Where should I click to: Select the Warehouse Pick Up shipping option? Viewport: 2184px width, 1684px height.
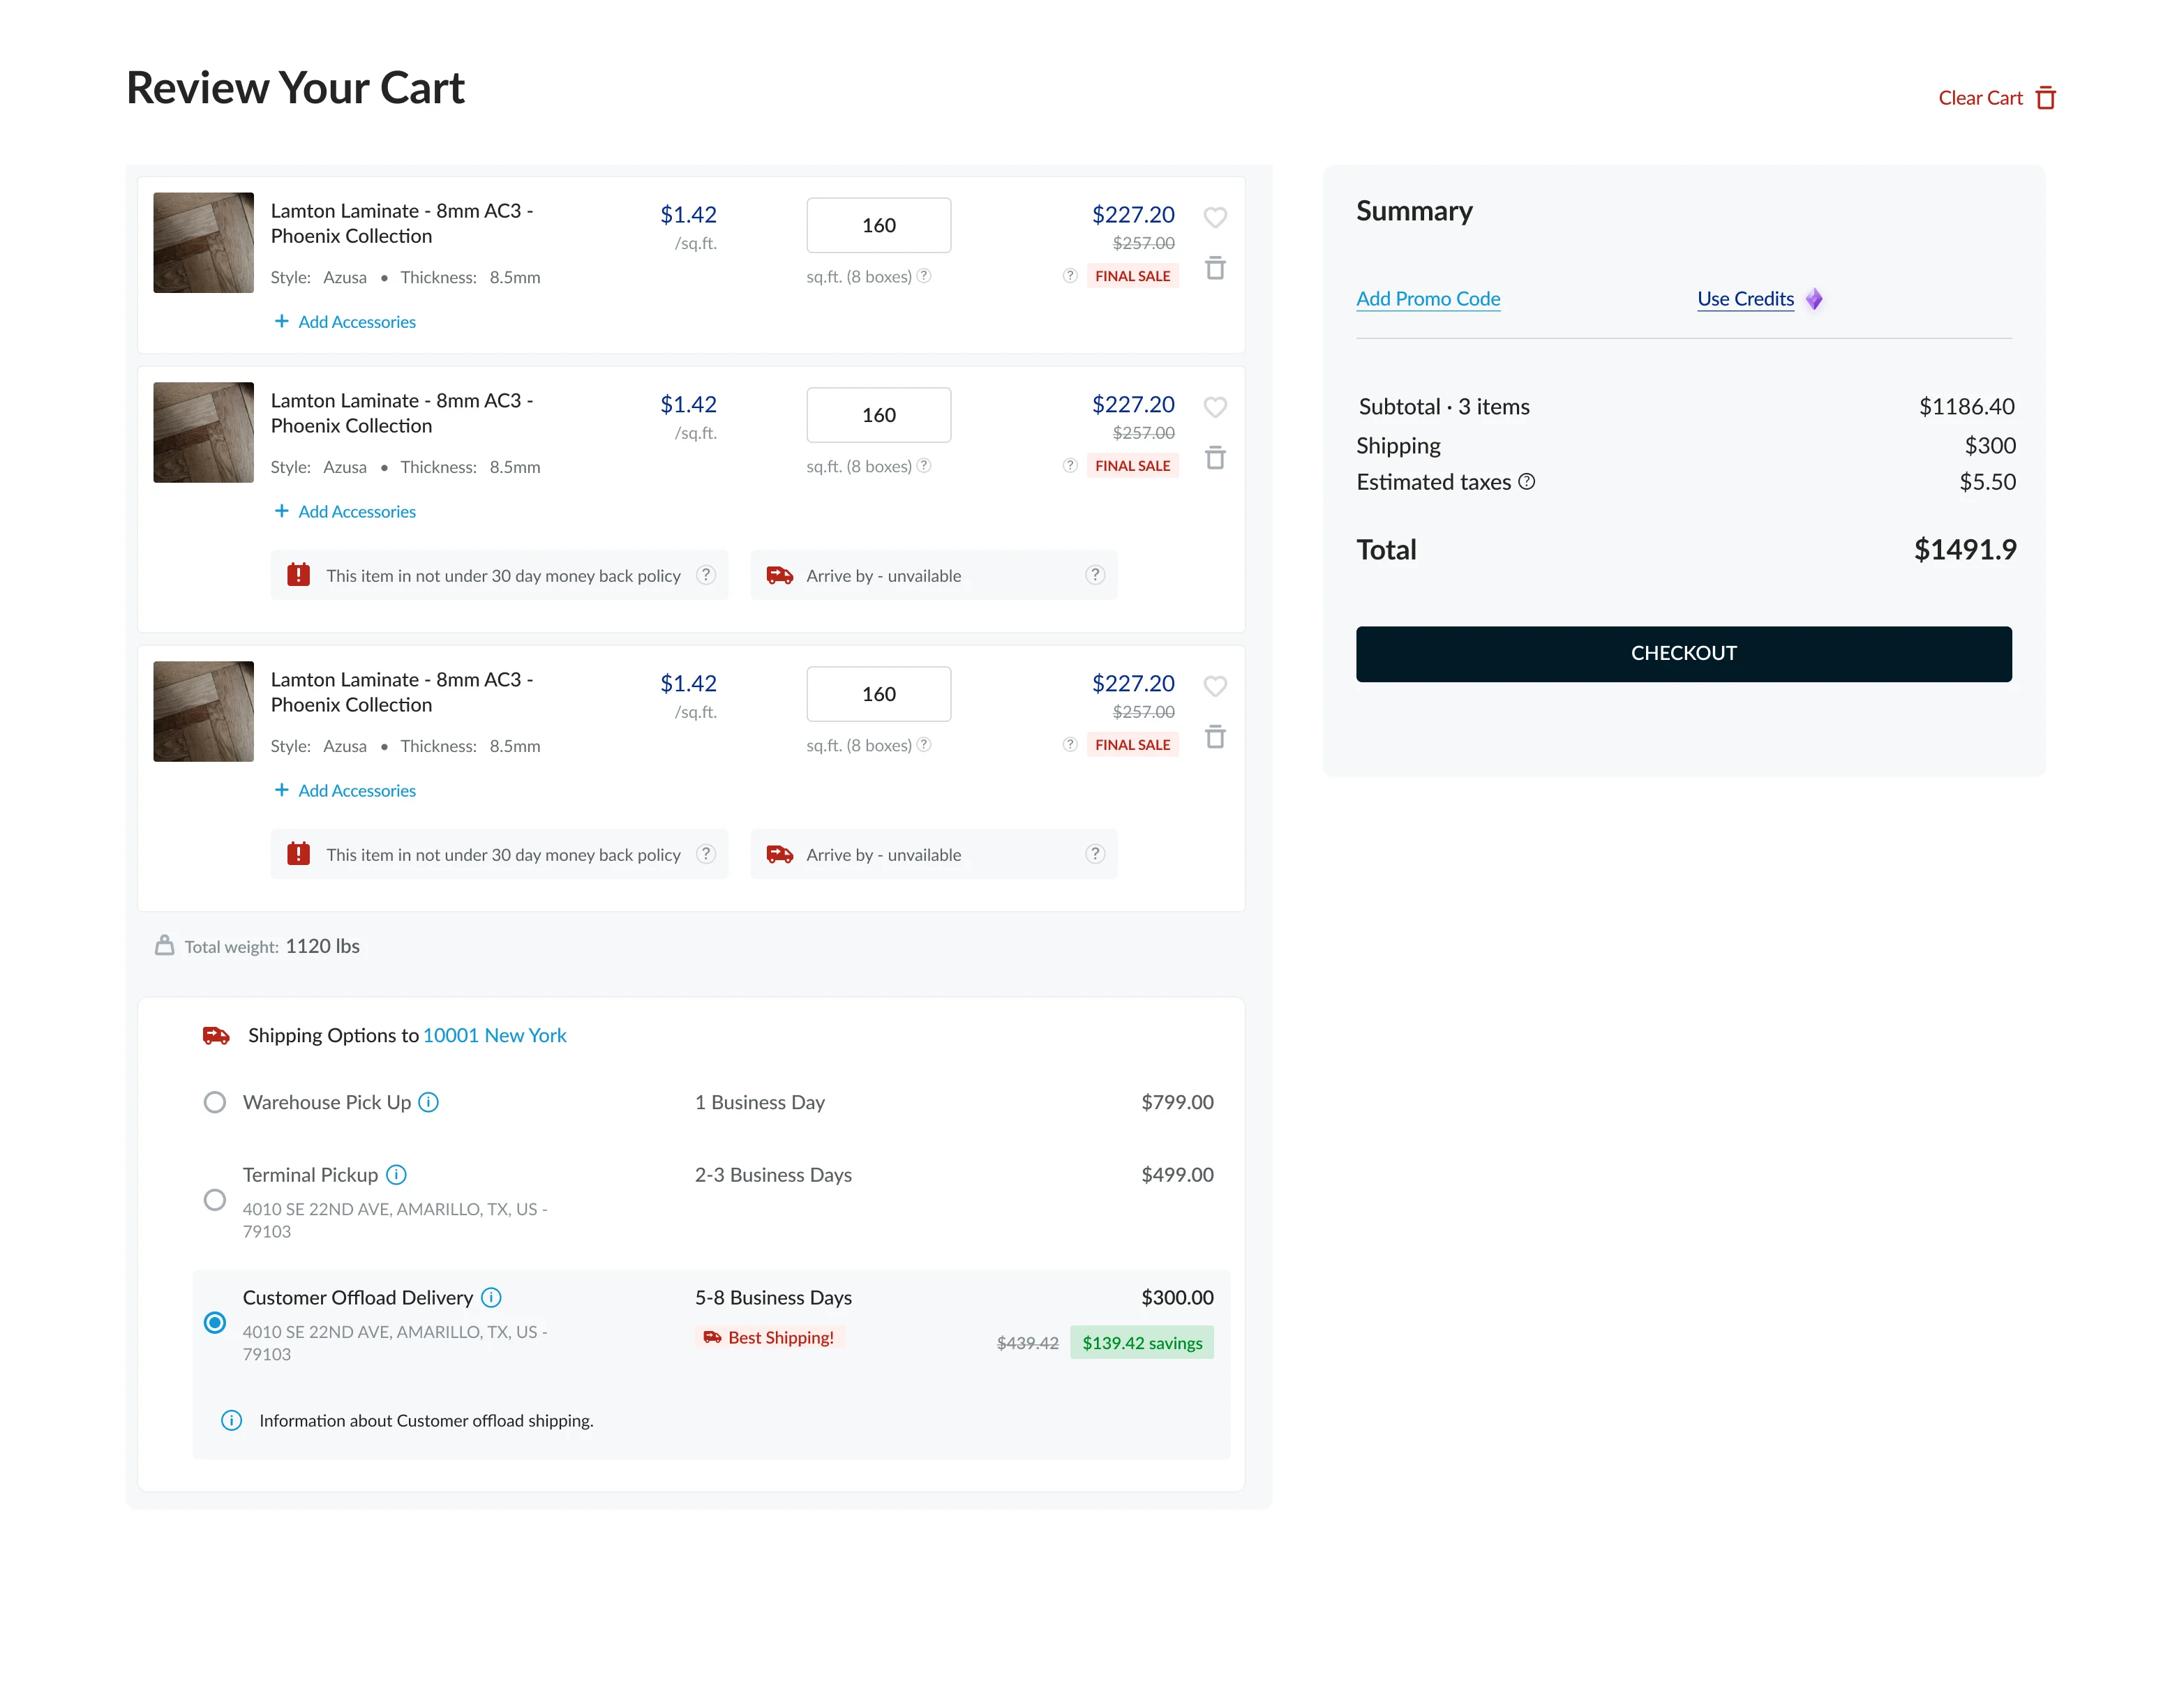(214, 1102)
